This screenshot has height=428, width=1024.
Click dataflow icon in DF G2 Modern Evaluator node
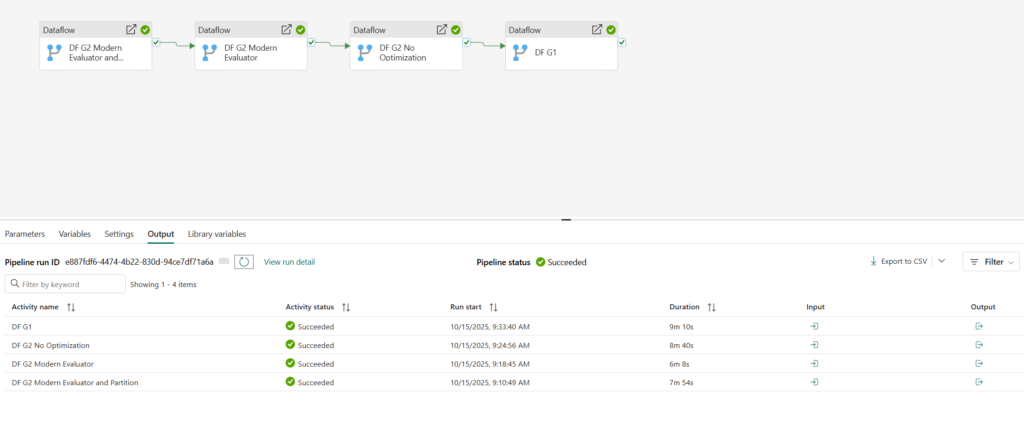(210, 53)
